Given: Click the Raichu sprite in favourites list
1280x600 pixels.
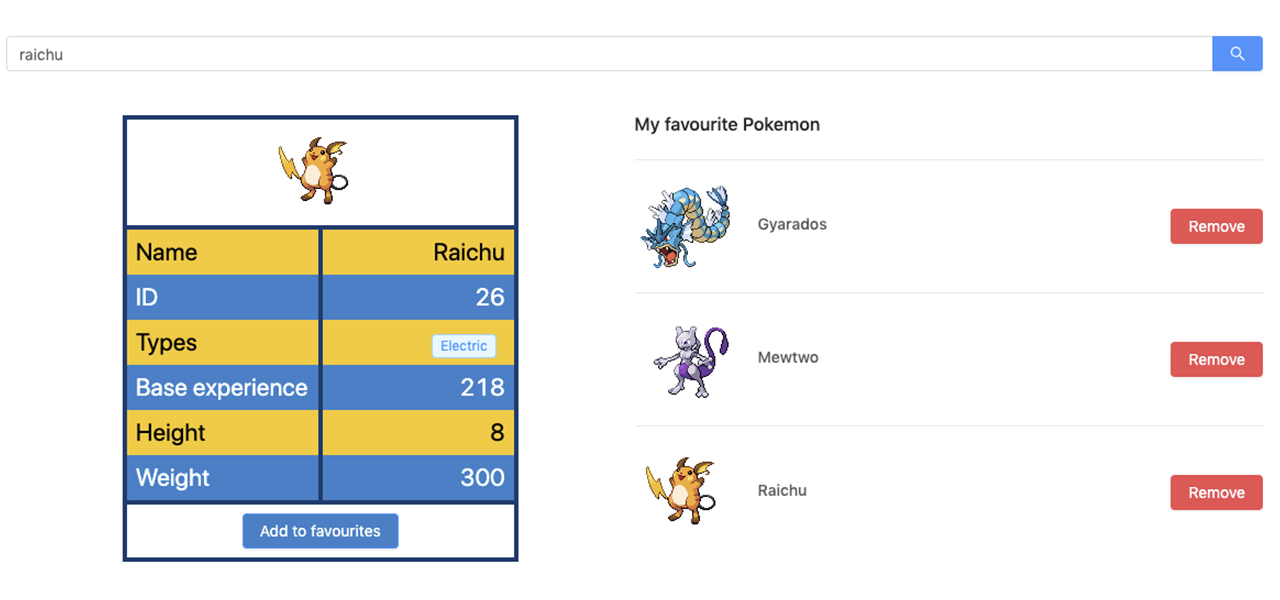Looking at the screenshot, I should coord(682,491).
